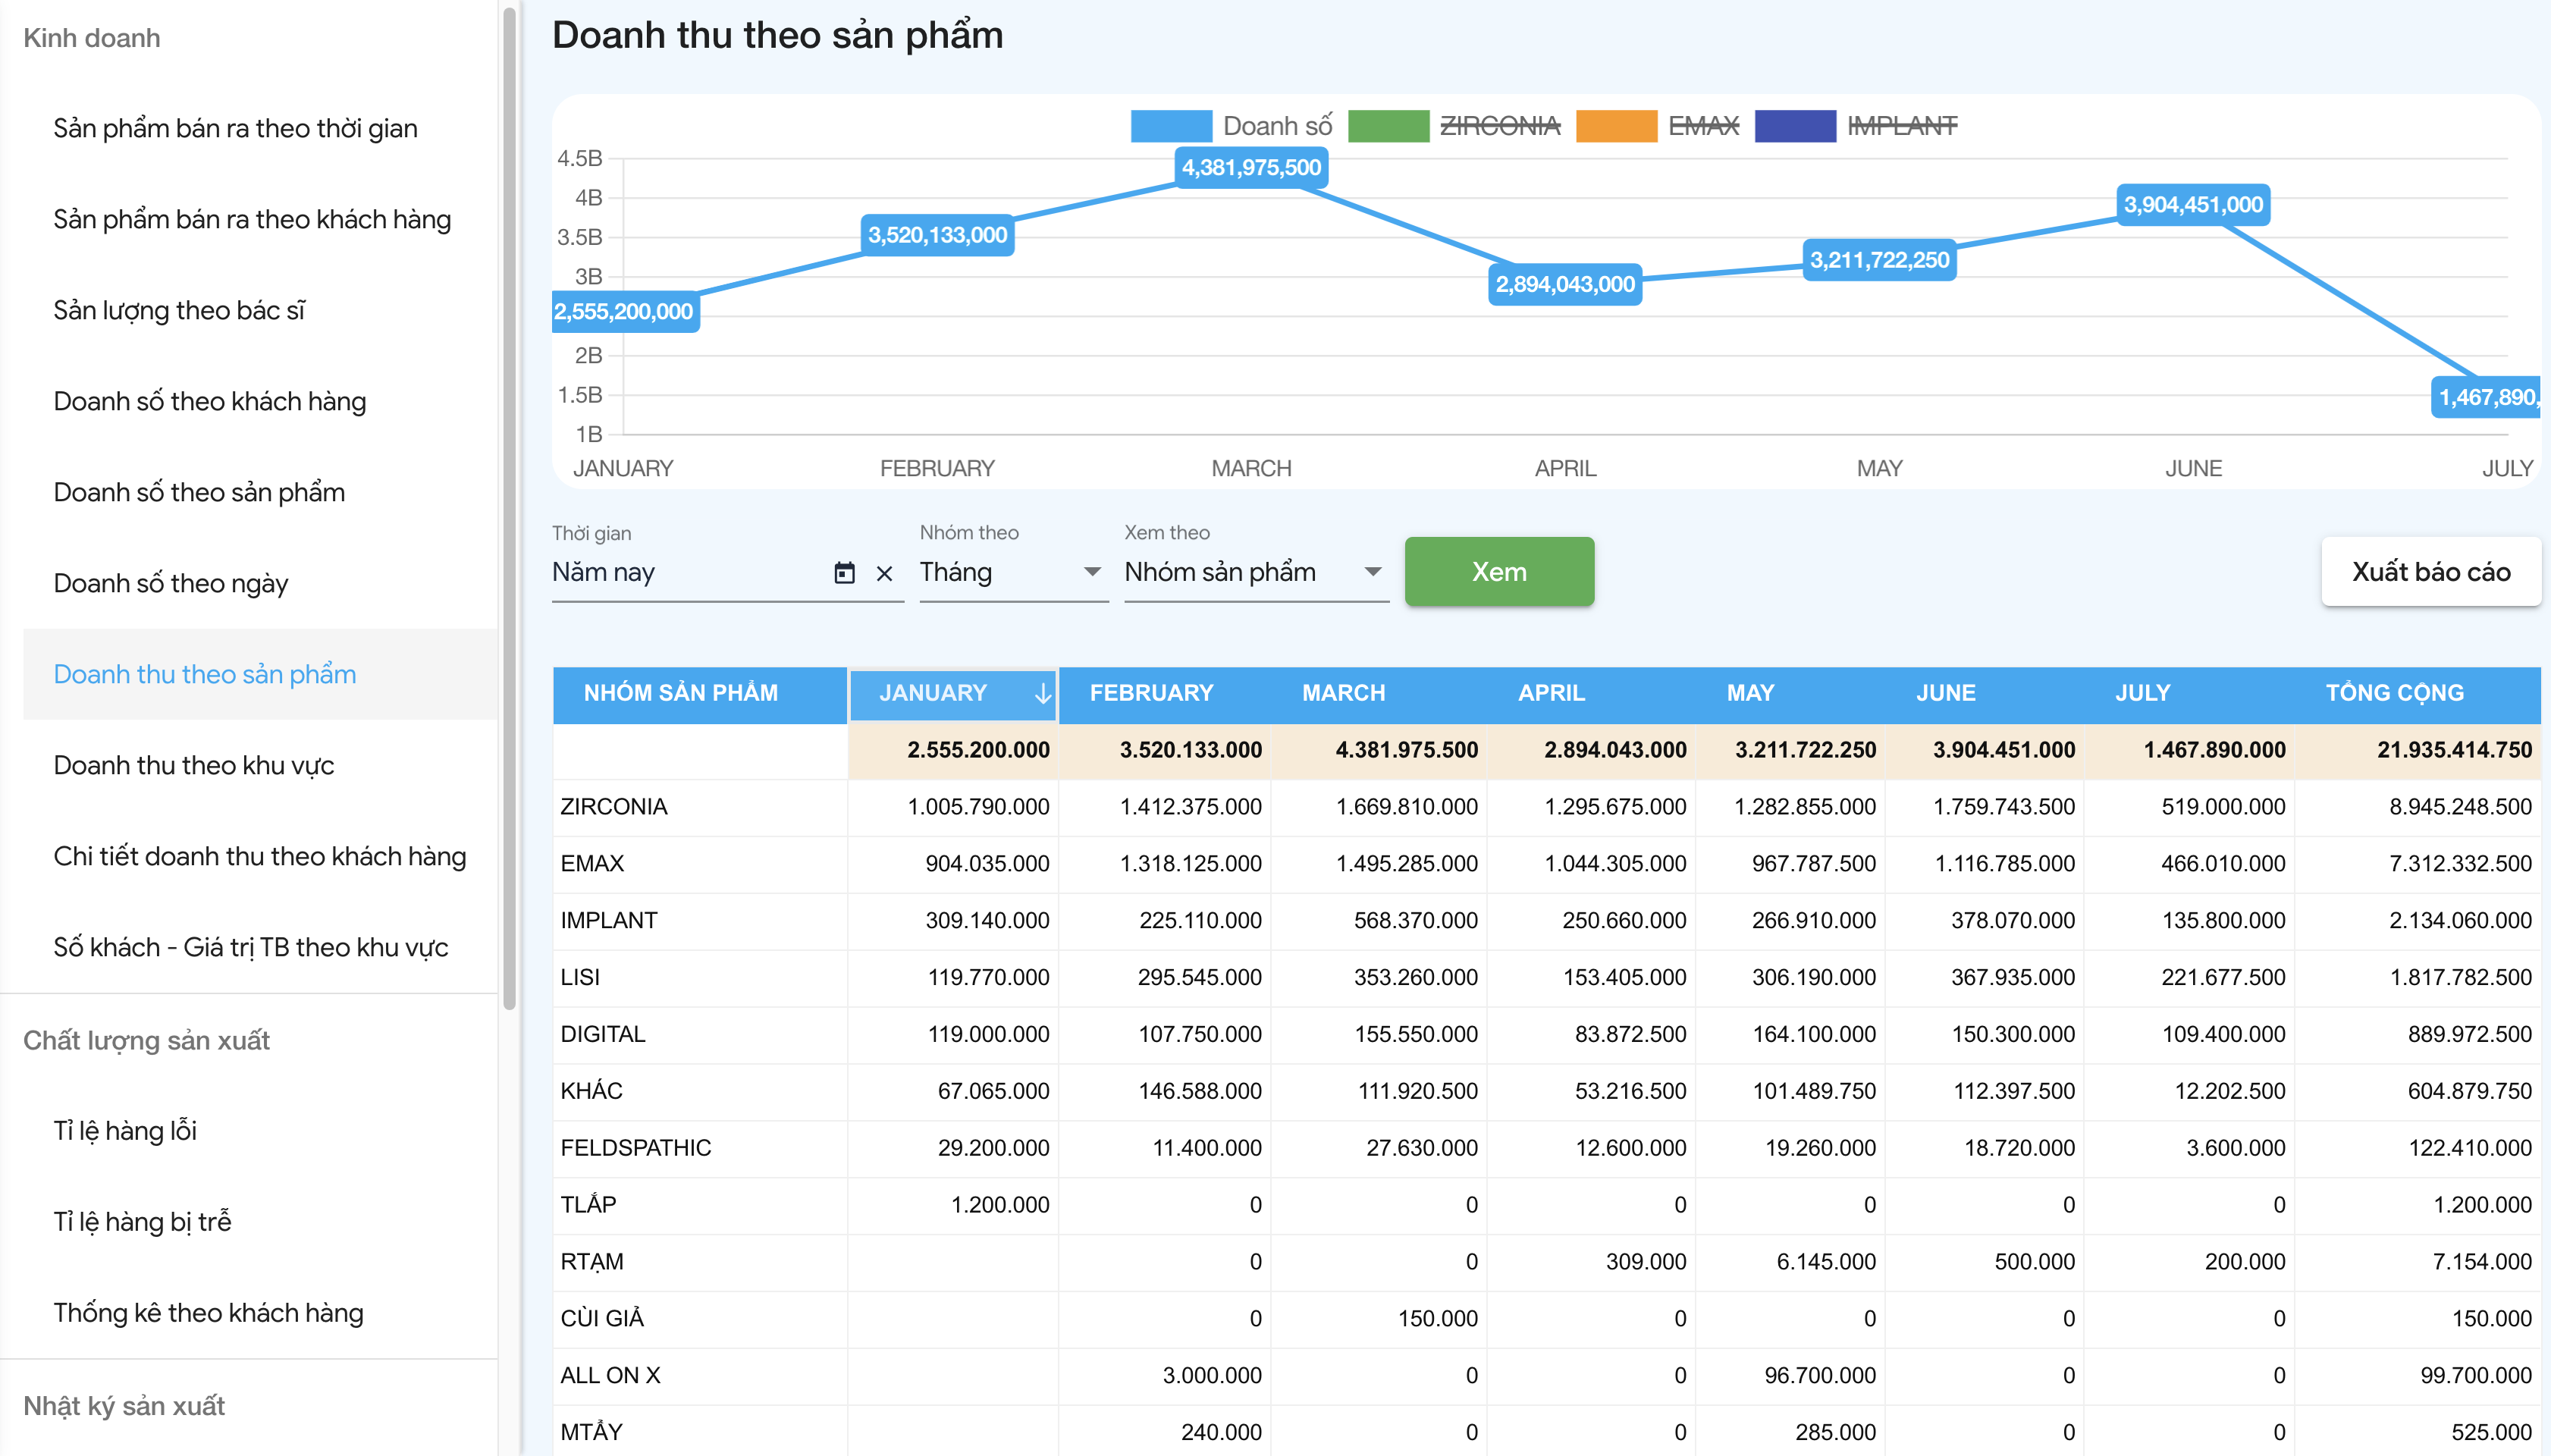Toggle IMPLANT series in chart legend

pos(1902,126)
